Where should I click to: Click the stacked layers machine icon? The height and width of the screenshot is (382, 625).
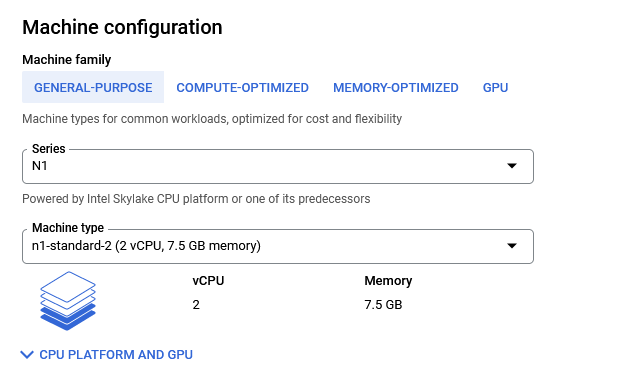(68, 301)
